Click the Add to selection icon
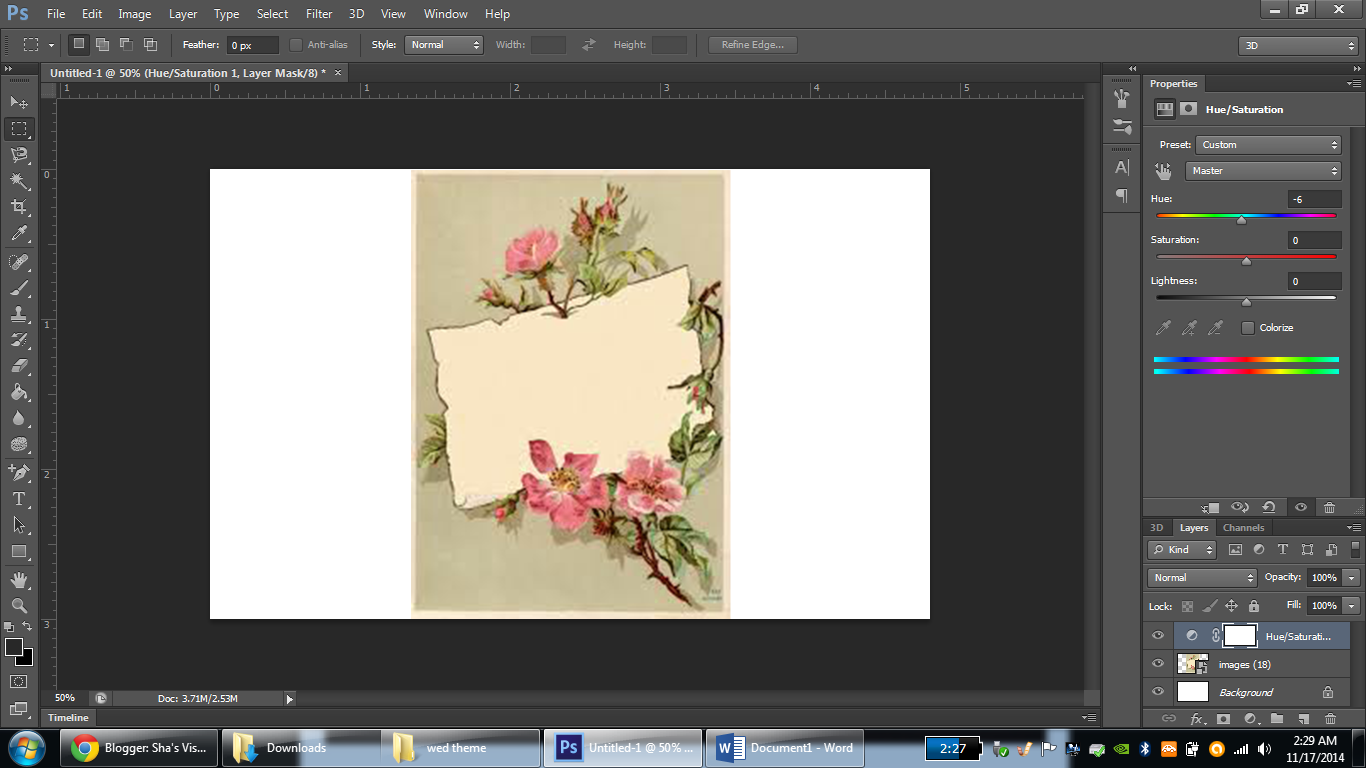1366x768 pixels. point(102,44)
